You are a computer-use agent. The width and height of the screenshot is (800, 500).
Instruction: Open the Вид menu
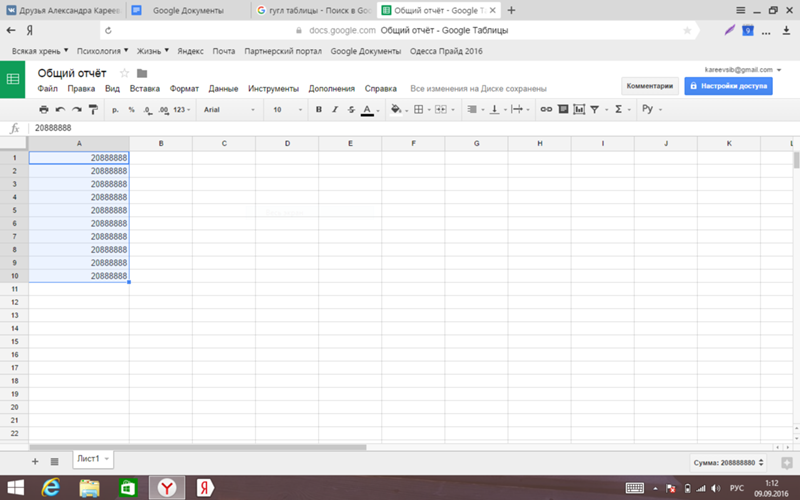(x=112, y=88)
